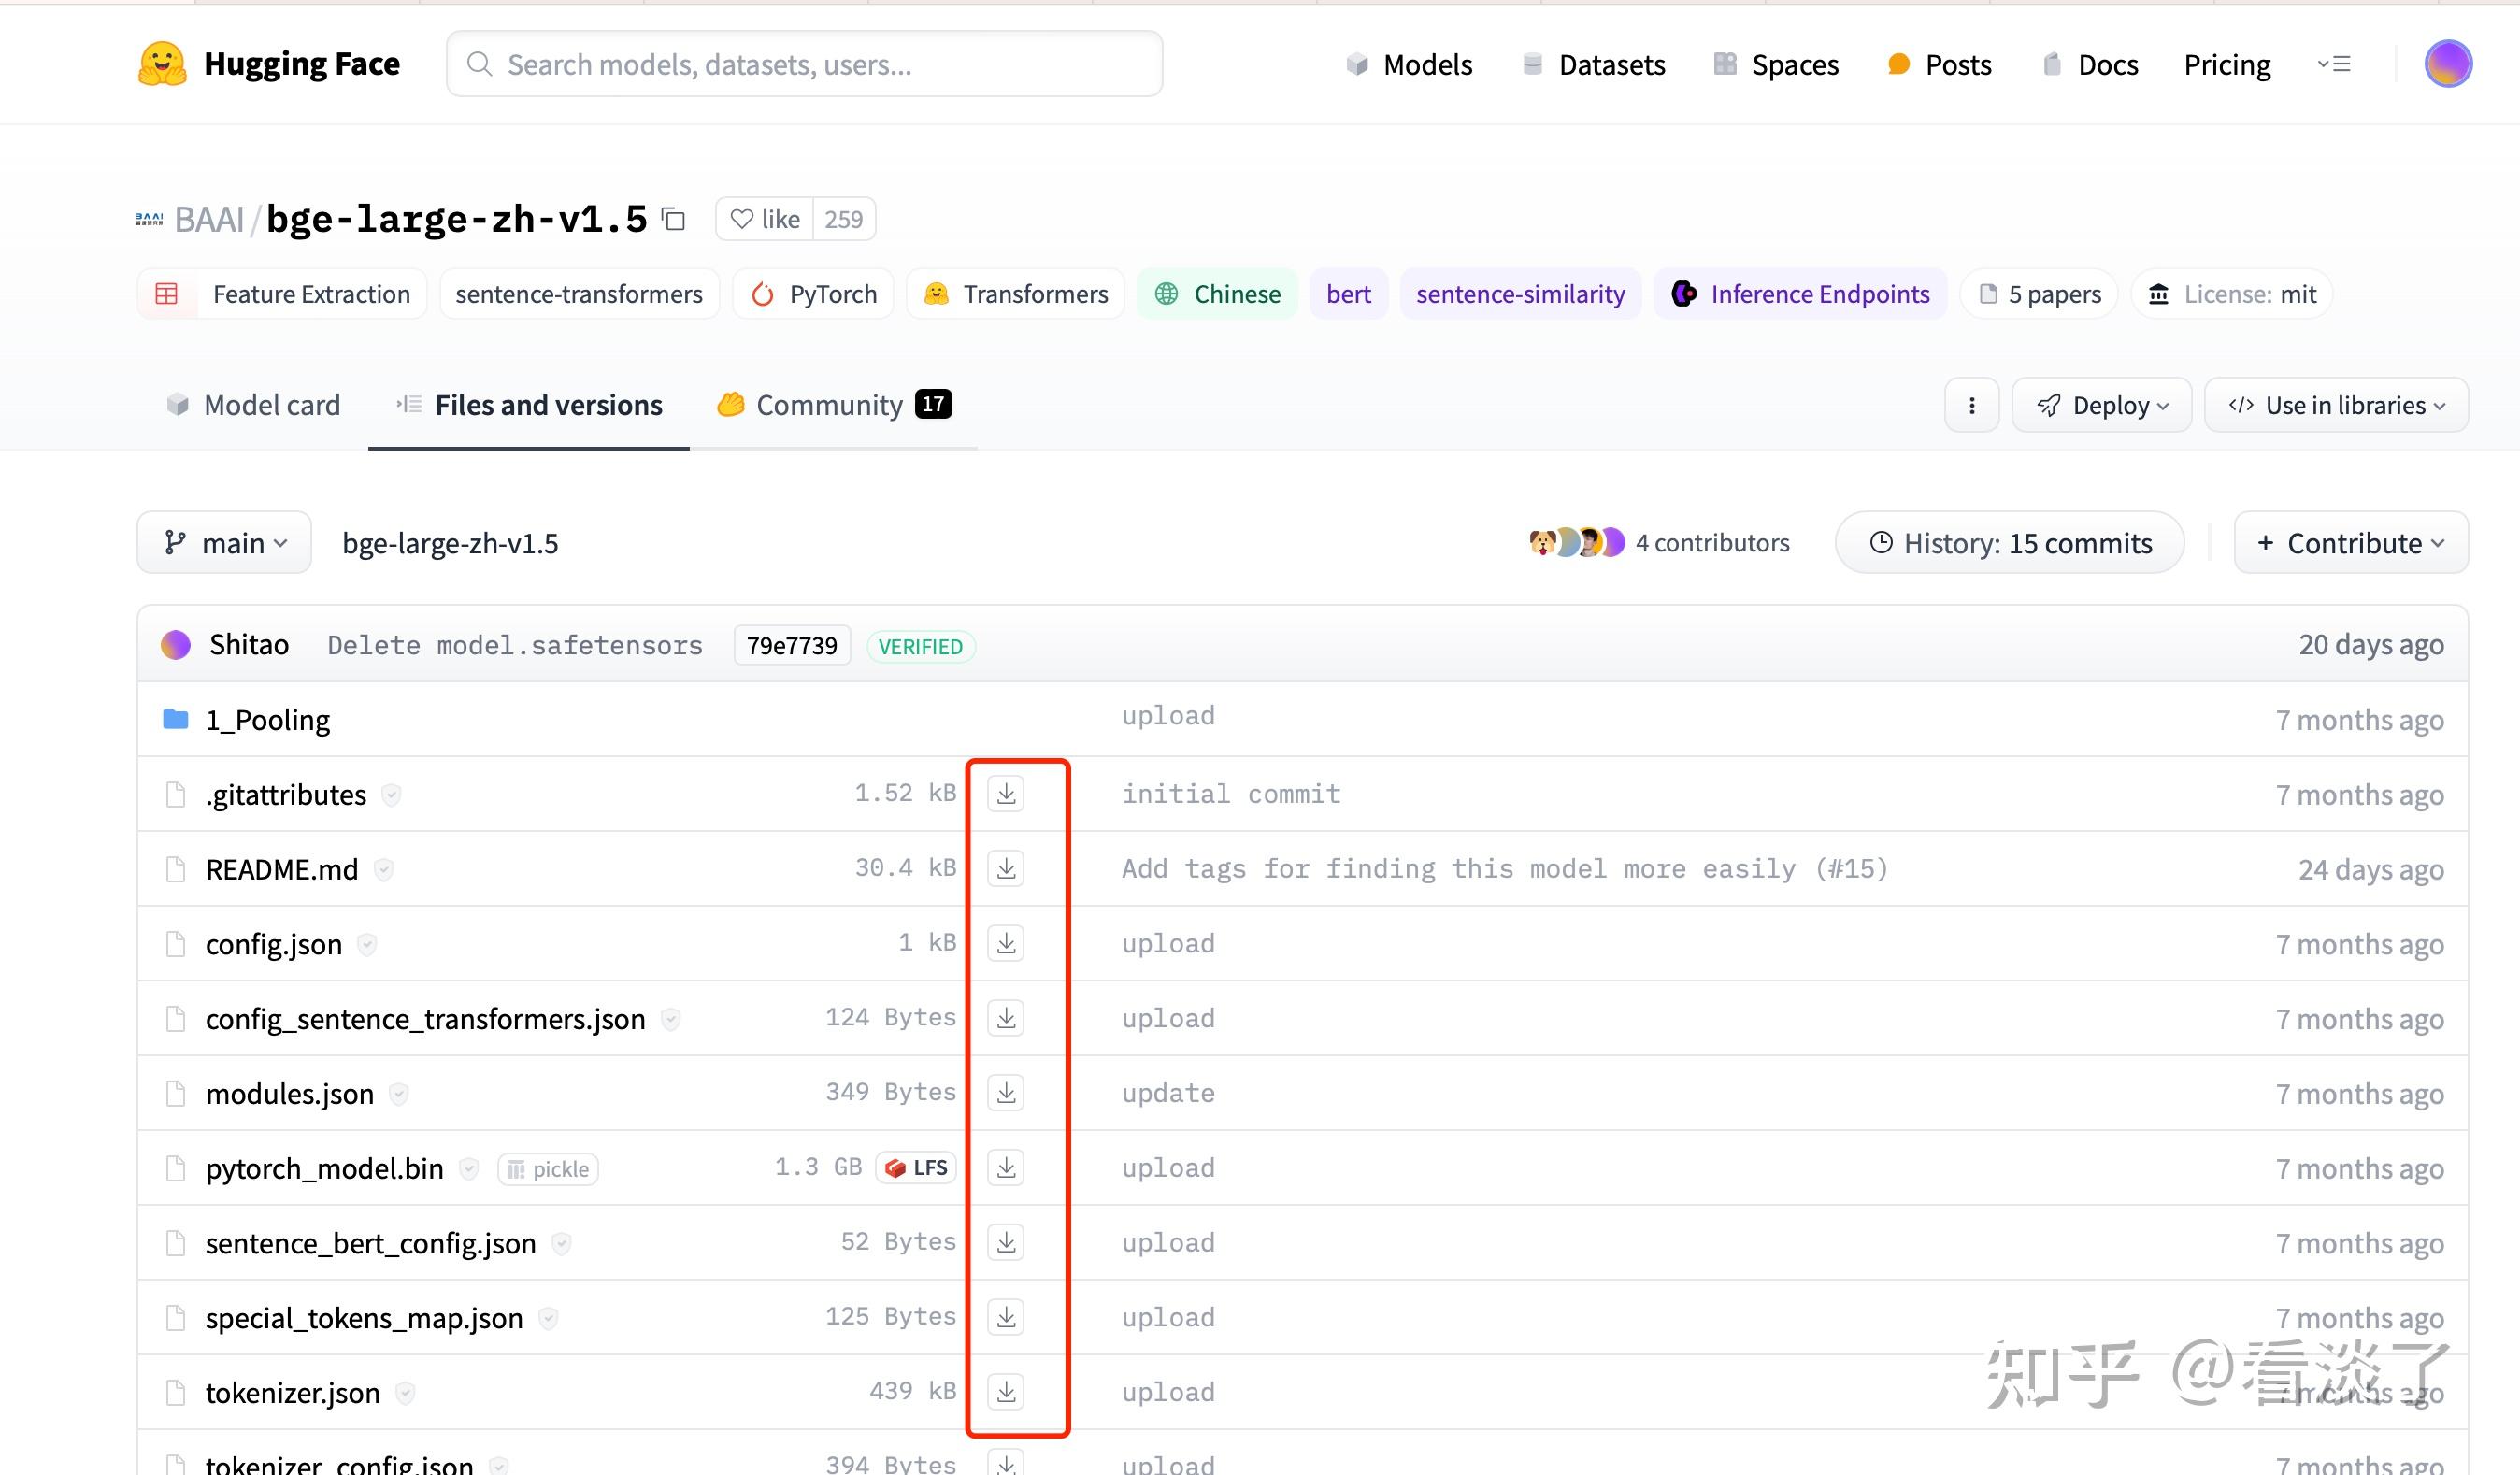Expand the navigation overflow menu
Image resolution: width=2520 pixels, height=1475 pixels.
[2334, 64]
